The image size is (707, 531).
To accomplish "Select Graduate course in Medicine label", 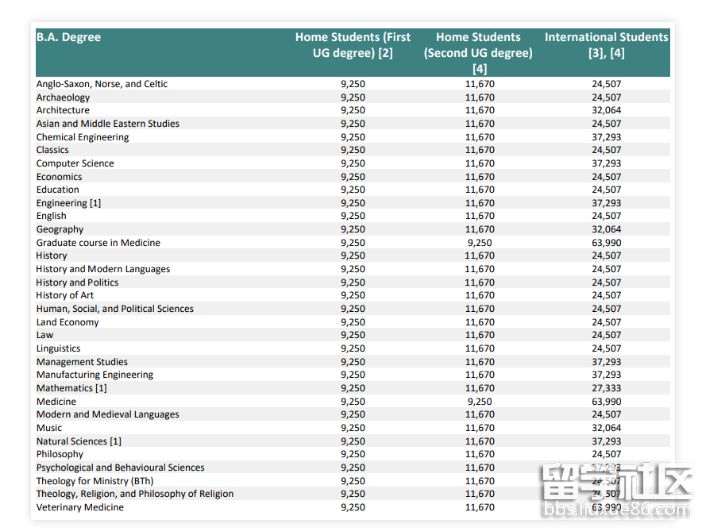I will (x=98, y=243).
